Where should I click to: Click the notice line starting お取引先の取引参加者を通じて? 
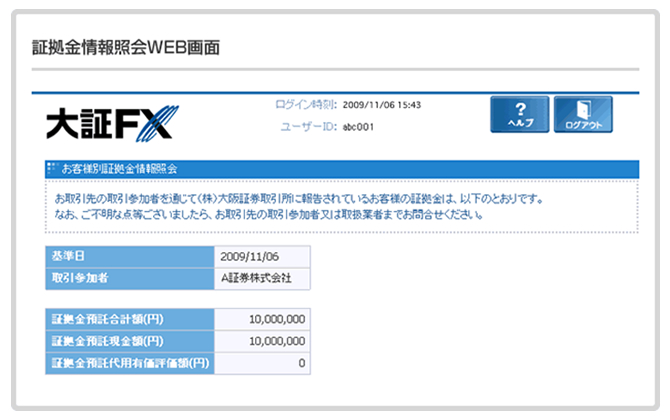click(x=299, y=199)
